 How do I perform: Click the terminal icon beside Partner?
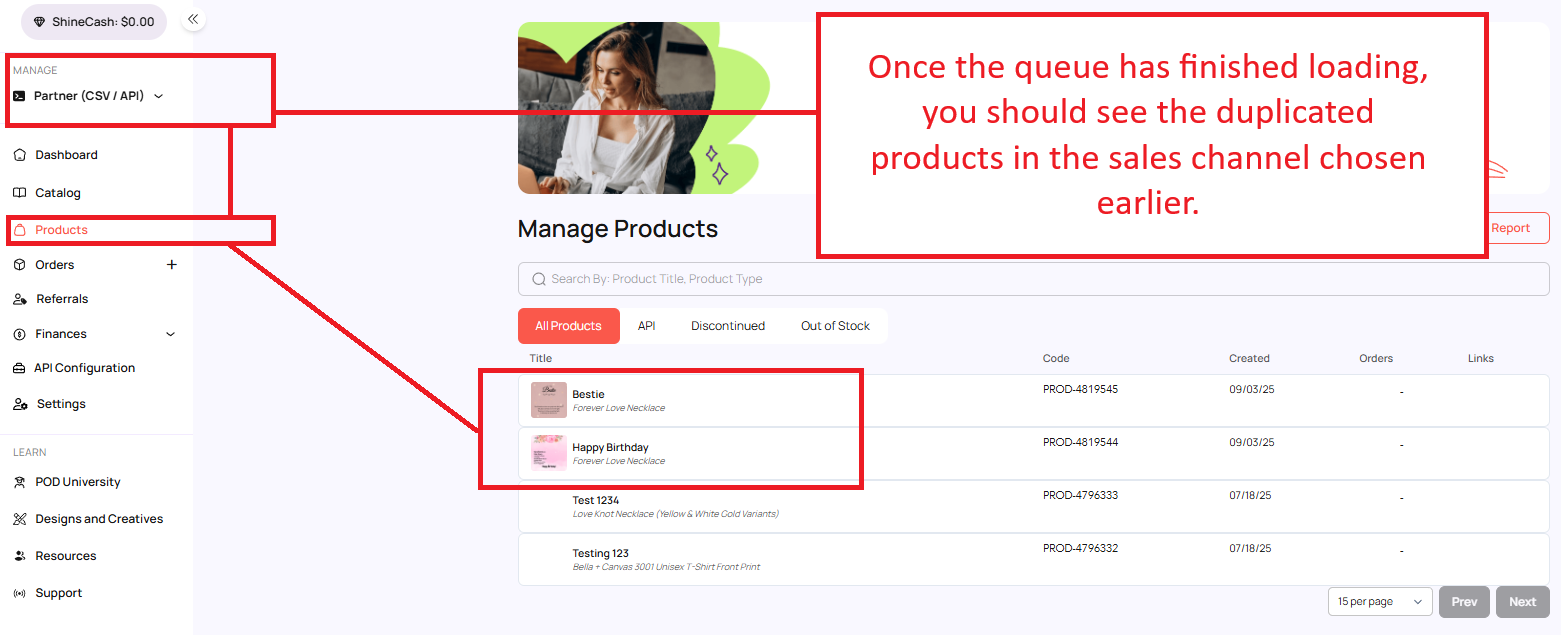(x=19, y=96)
